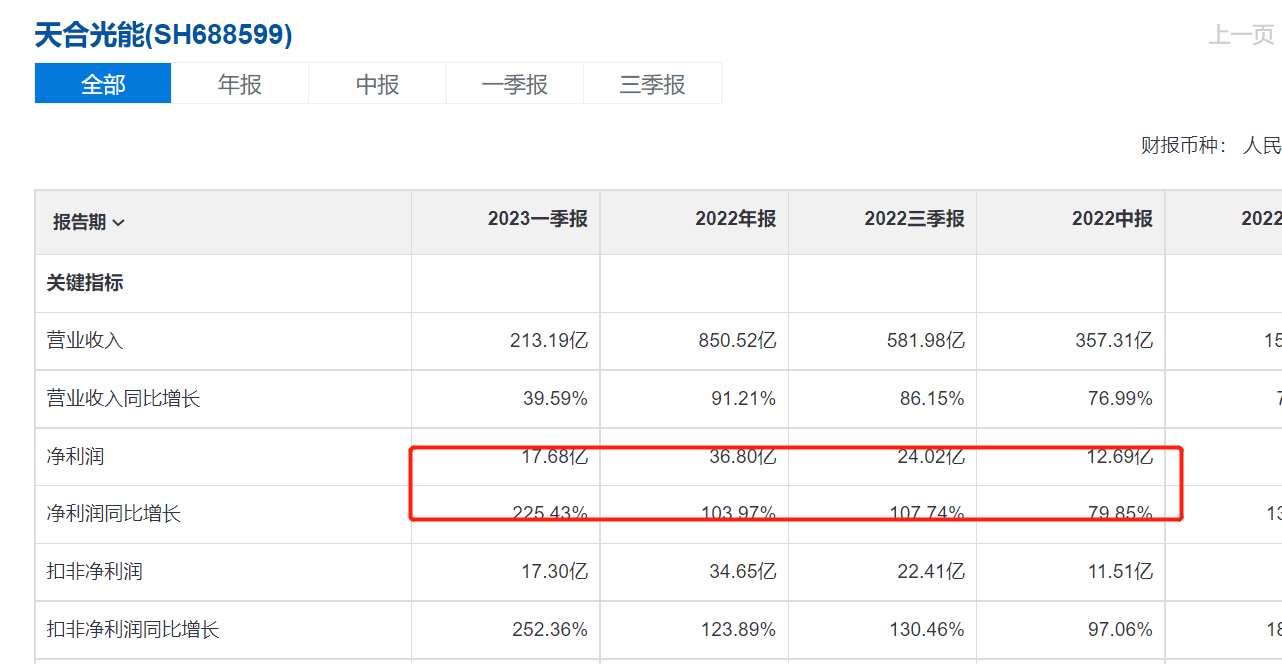Image resolution: width=1282 pixels, height=664 pixels.
Task: Click the 净利润 row label
Action: click(x=75, y=457)
